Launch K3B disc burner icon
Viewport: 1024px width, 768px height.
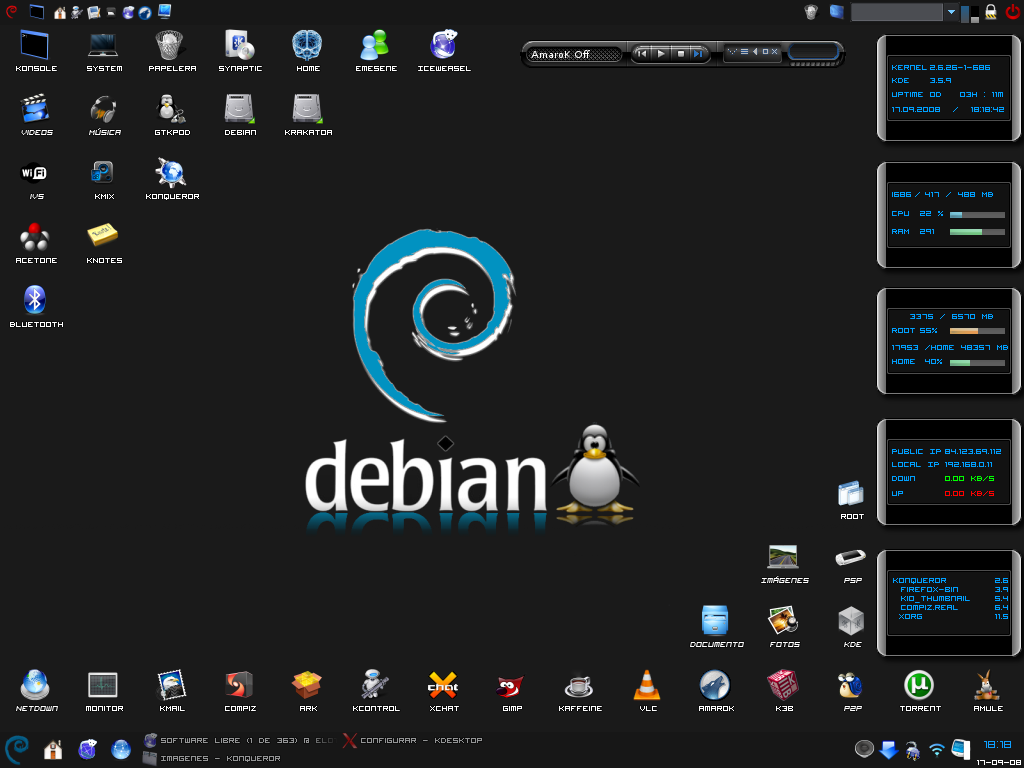click(x=783, y=685)
